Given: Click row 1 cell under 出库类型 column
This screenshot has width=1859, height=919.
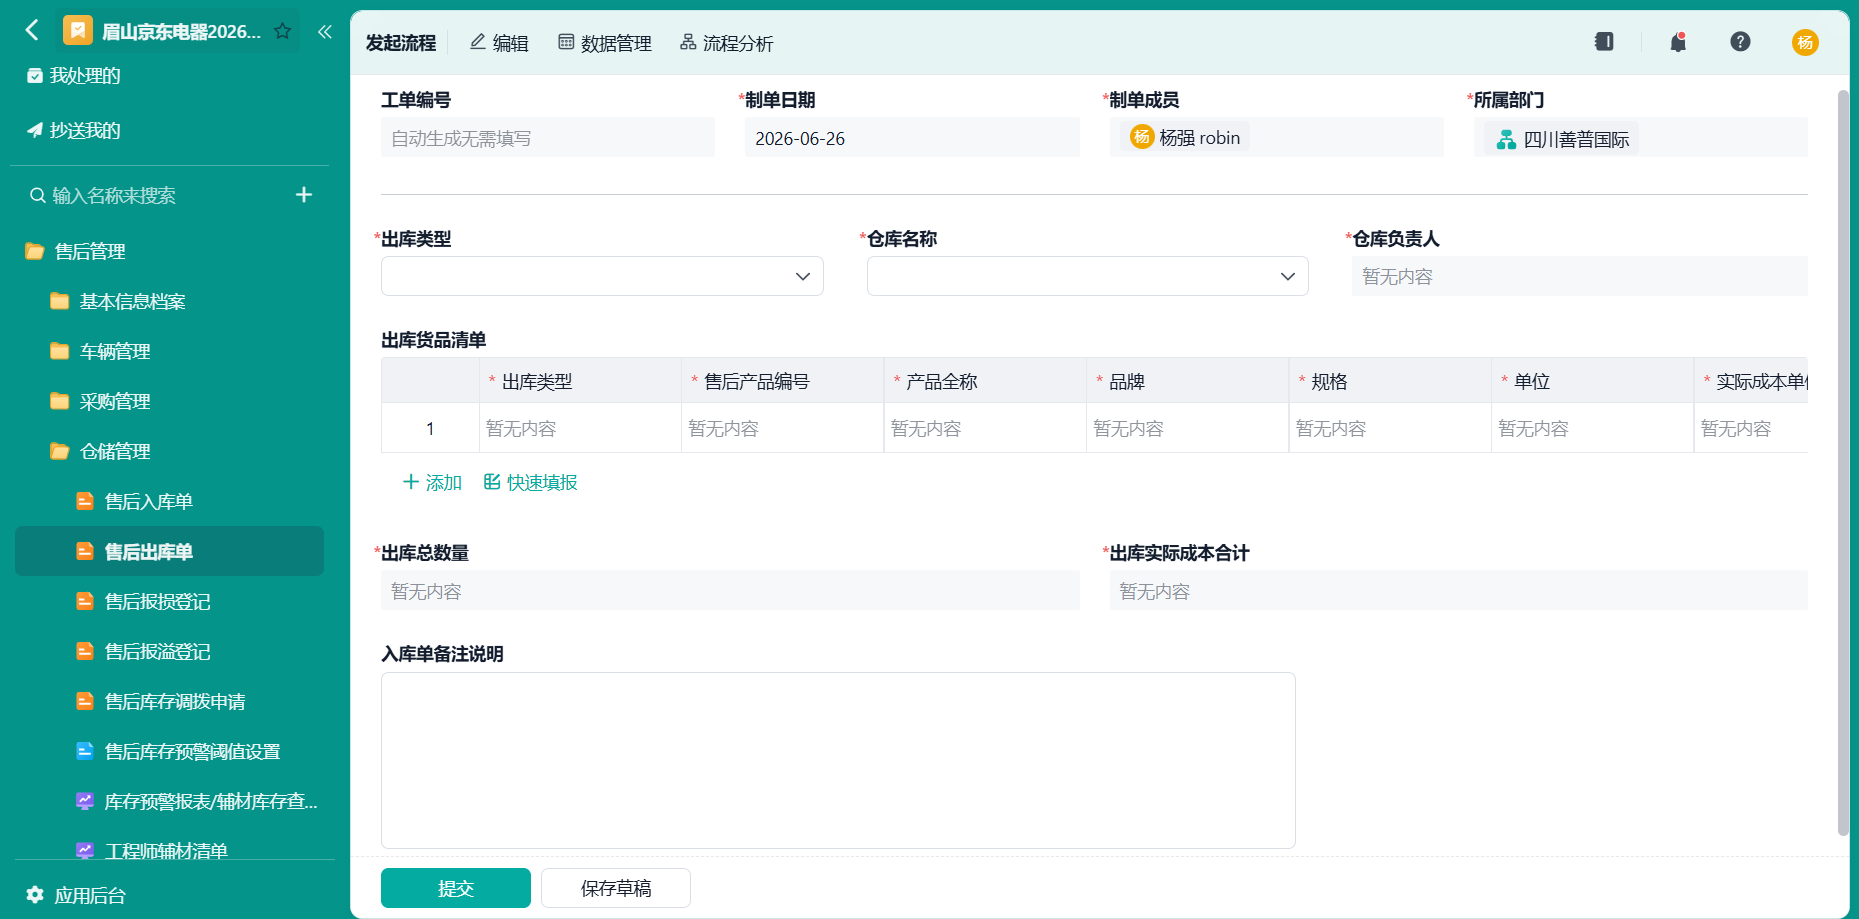Looking at the screenshot, I should coord(580,428).
